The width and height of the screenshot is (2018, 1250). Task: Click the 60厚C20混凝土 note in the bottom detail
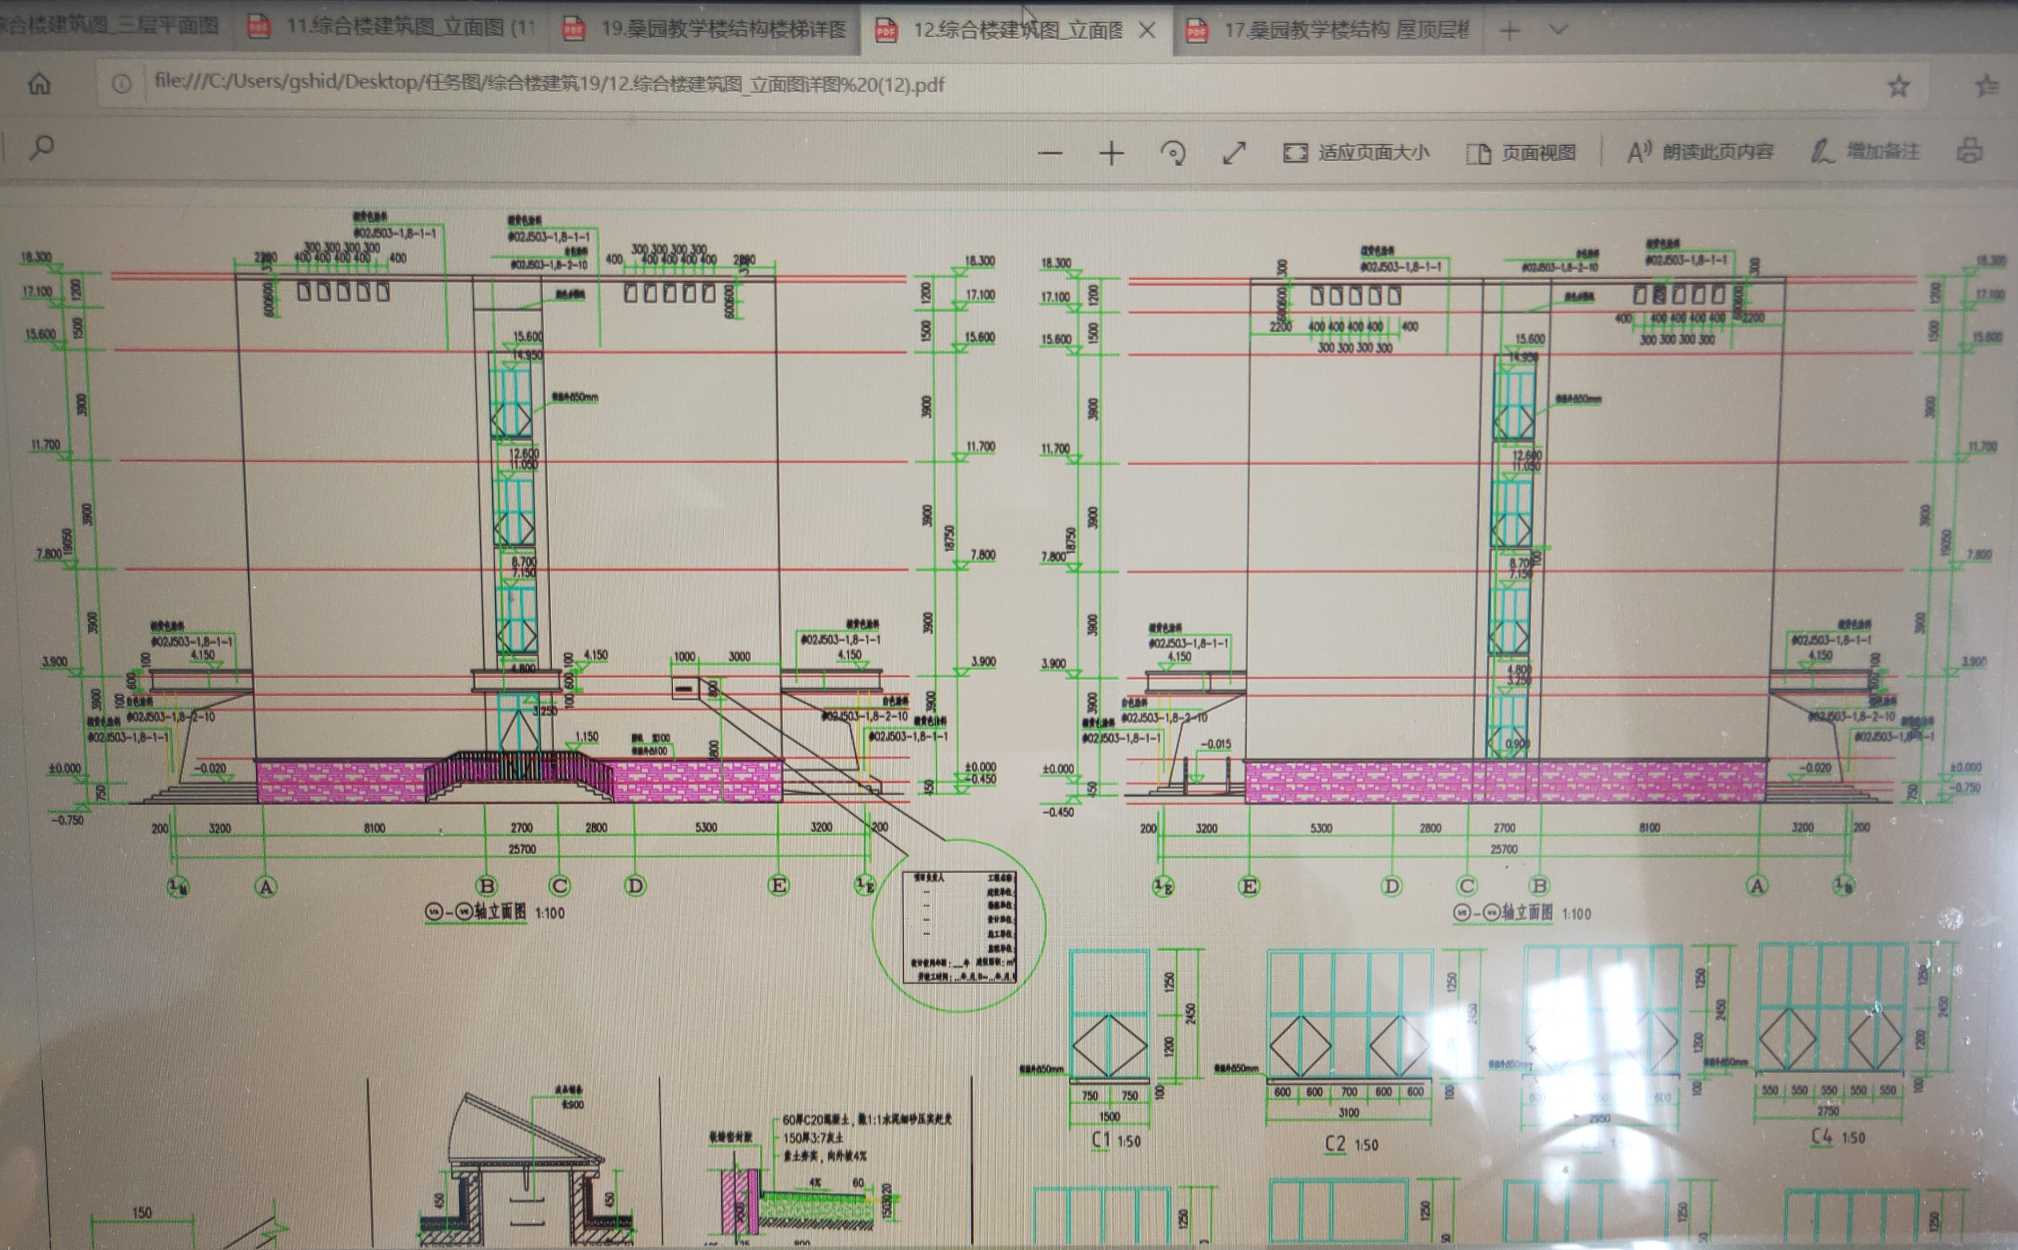[x=867, y=1119]
